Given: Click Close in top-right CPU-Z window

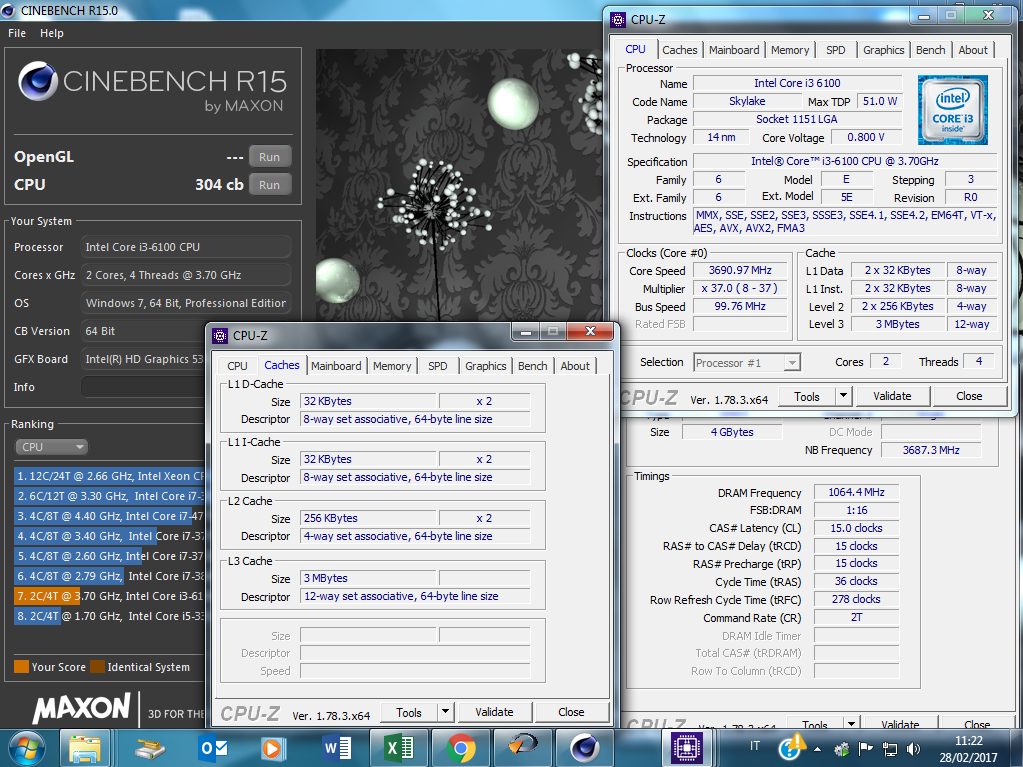Looking at the screenshot, I should coord(969,397).
